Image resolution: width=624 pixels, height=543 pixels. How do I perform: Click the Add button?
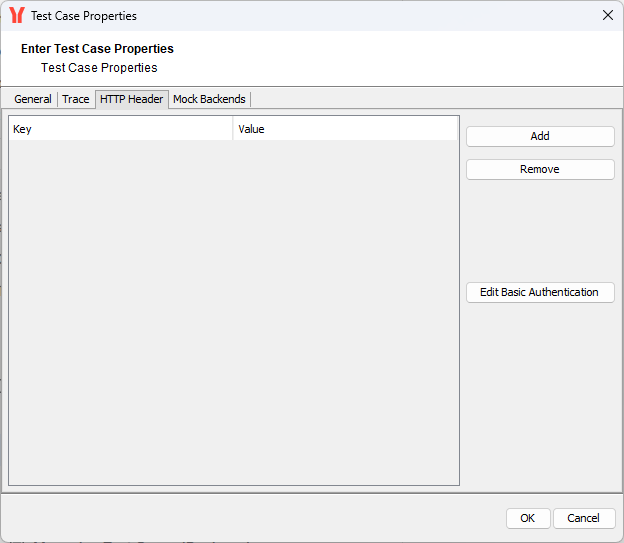pos(540,136)
